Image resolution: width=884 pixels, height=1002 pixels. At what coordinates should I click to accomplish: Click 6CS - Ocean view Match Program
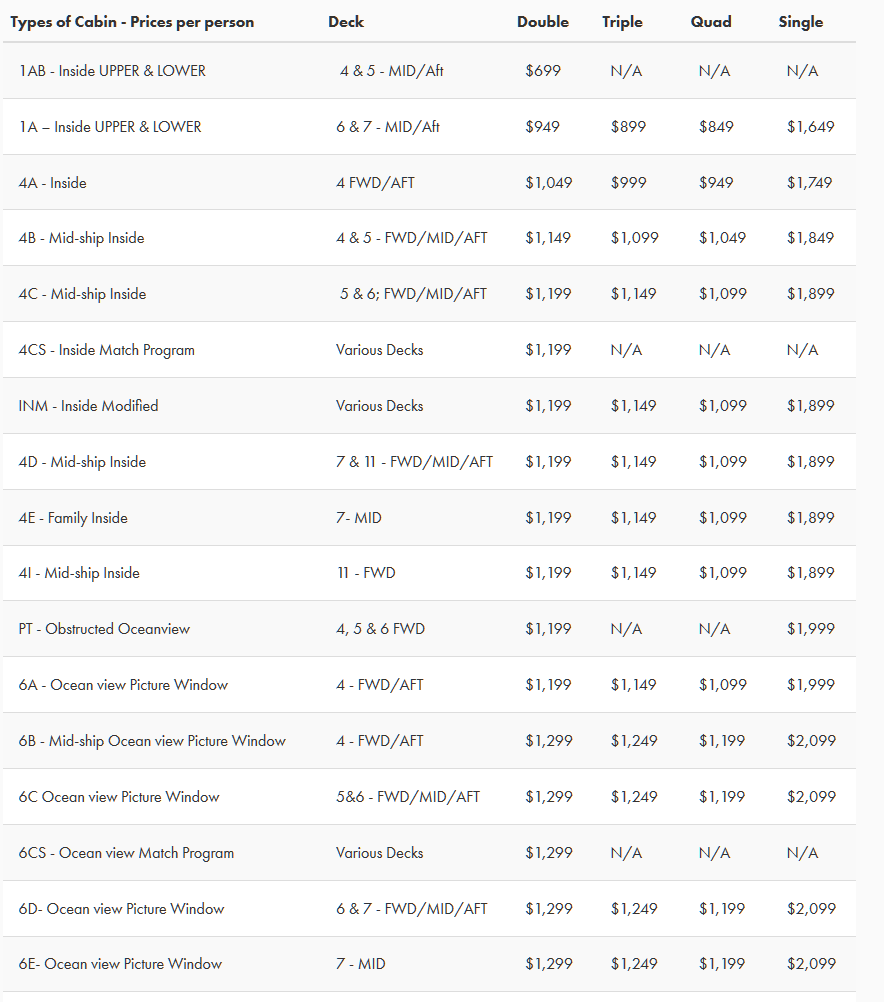coord(126,853)
